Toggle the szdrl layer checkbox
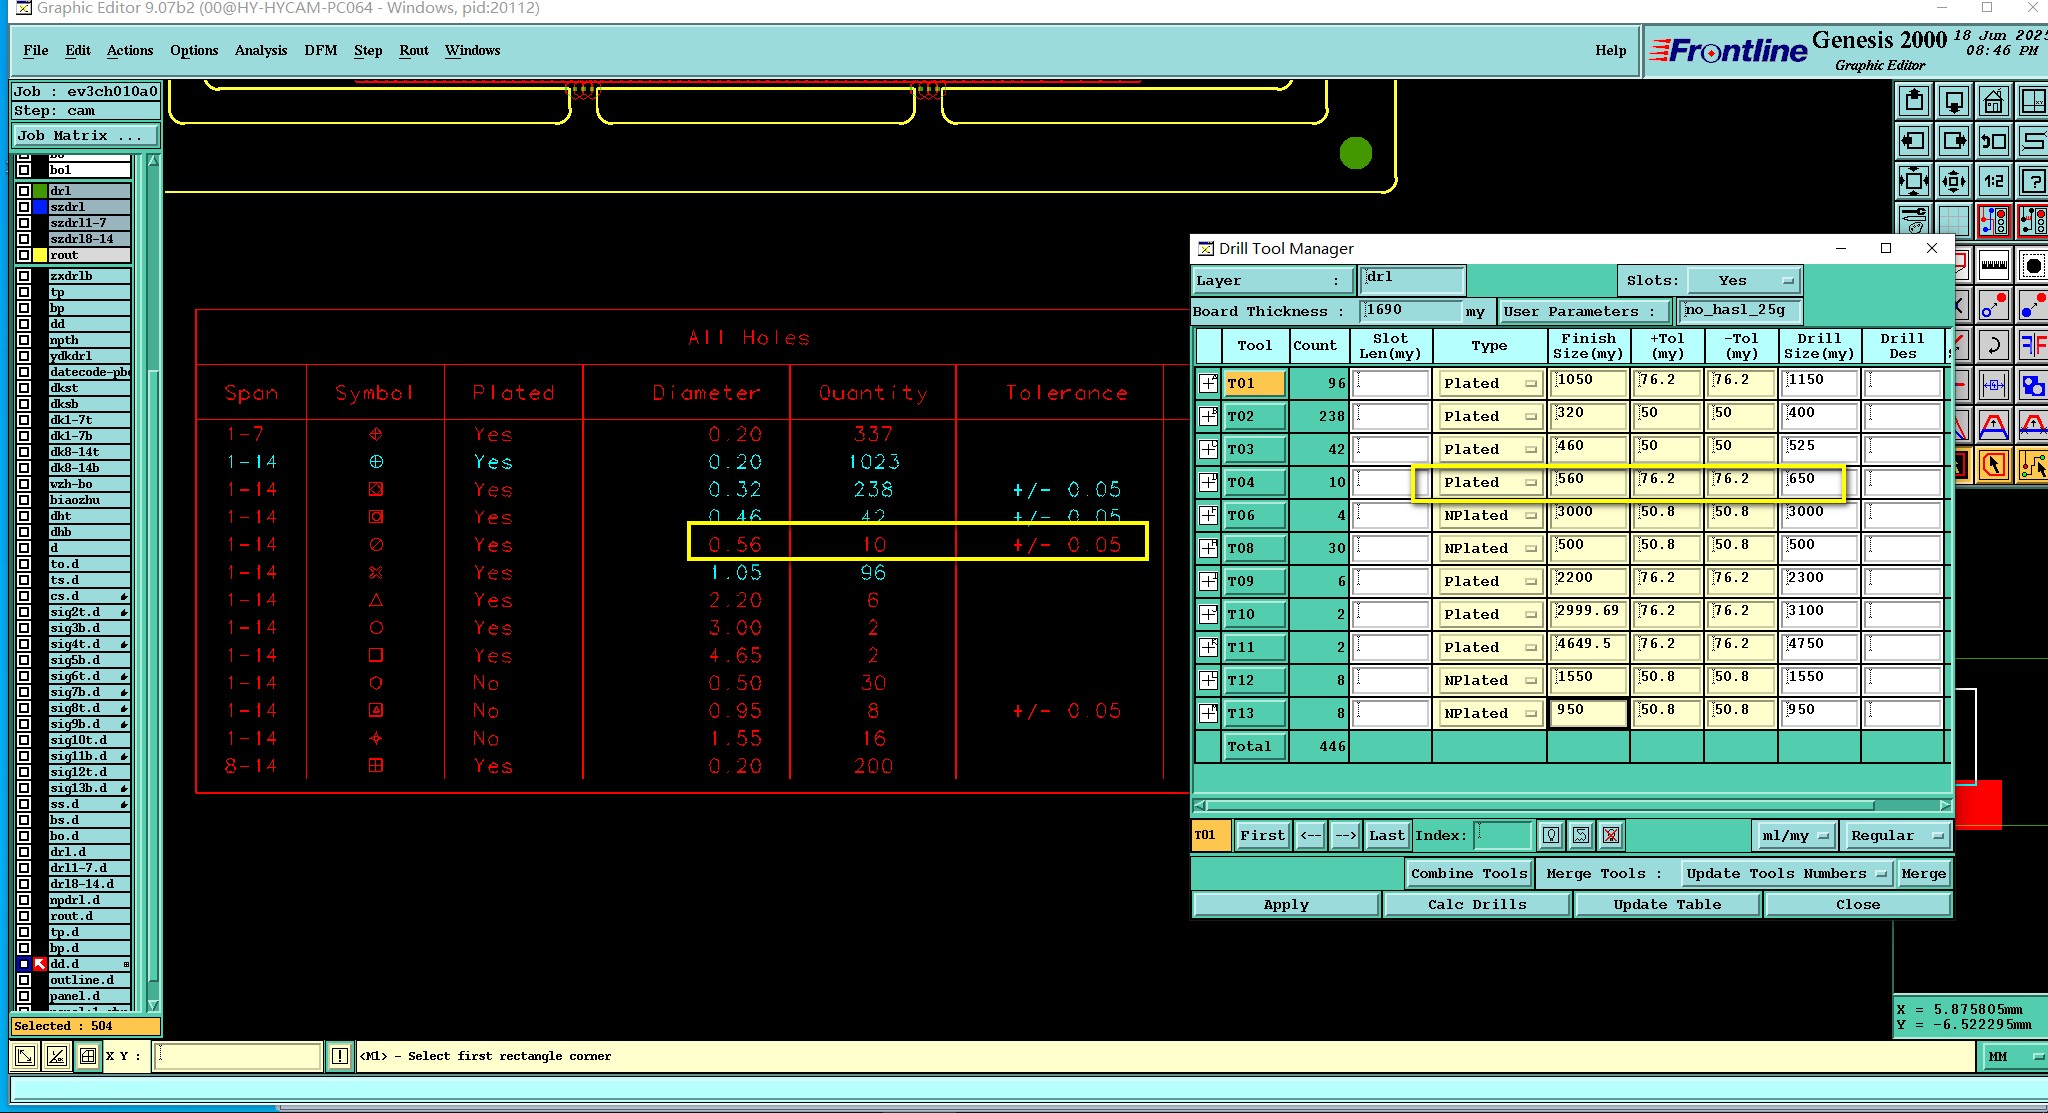The width and height of the screenshot is (2048, 1113). tap(24, 207)
